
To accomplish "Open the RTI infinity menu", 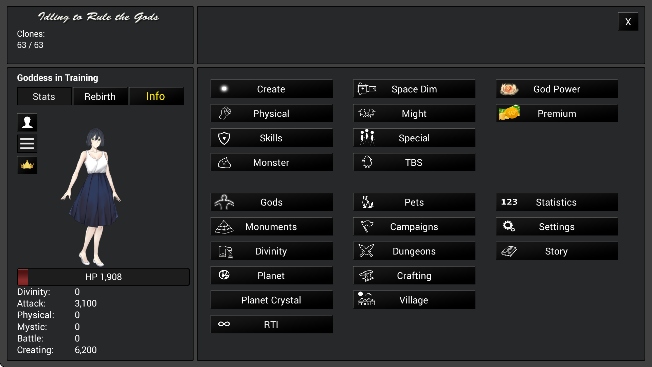I will click(272, 324).
